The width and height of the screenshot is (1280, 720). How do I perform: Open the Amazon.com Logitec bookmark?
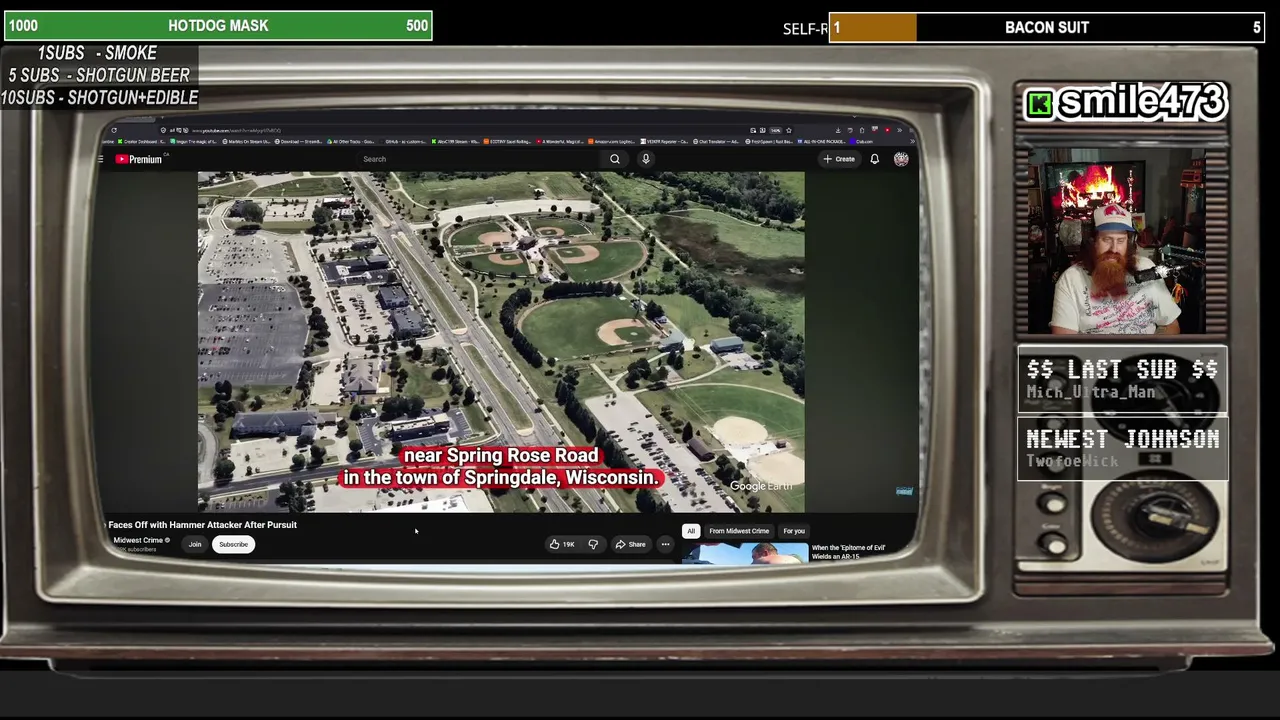612,142
